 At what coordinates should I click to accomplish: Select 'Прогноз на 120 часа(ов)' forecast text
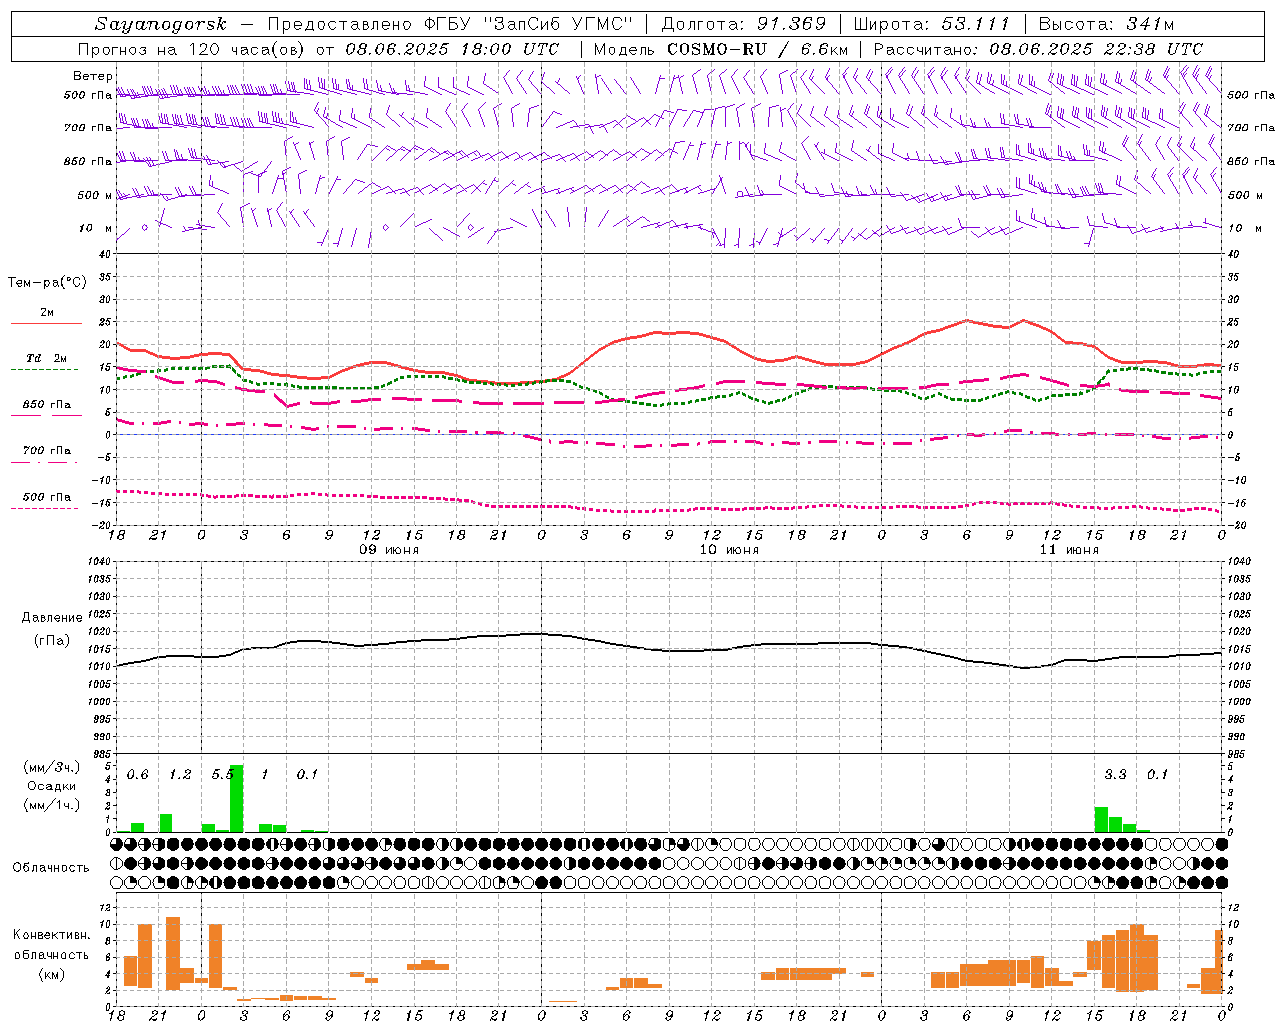(193, 49)
